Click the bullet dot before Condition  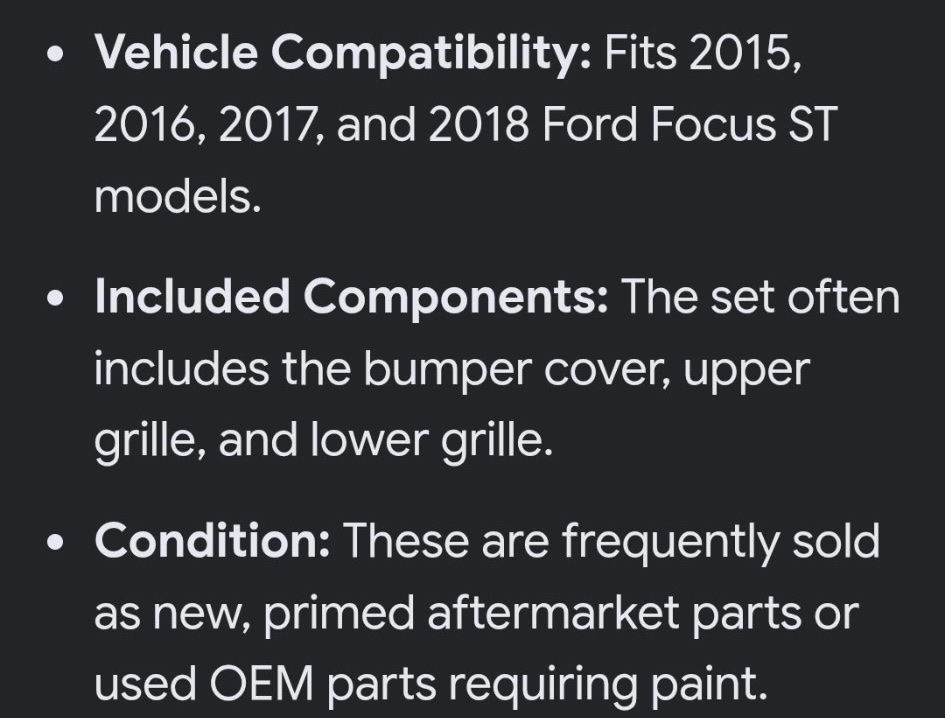click(x=55, y=542)
